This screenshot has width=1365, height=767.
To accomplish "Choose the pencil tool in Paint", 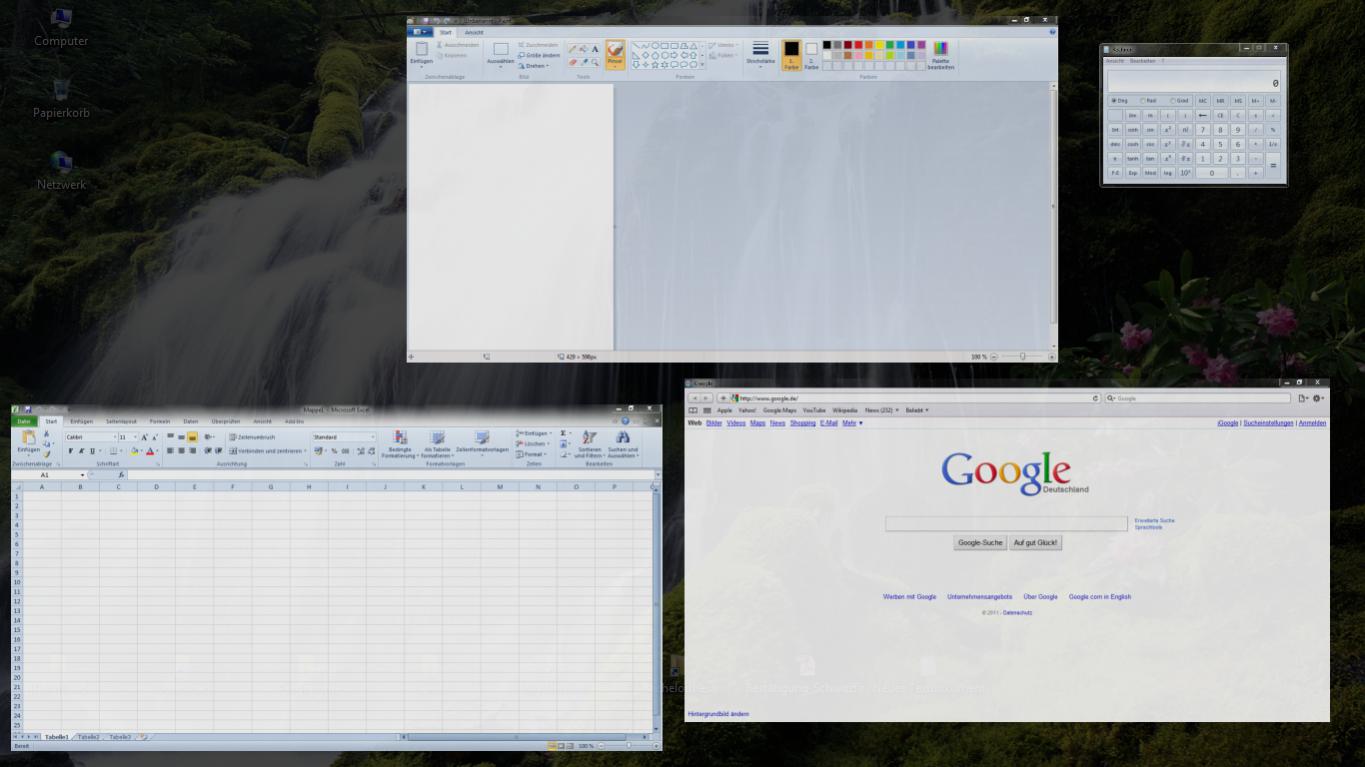I will click(573, 49).
